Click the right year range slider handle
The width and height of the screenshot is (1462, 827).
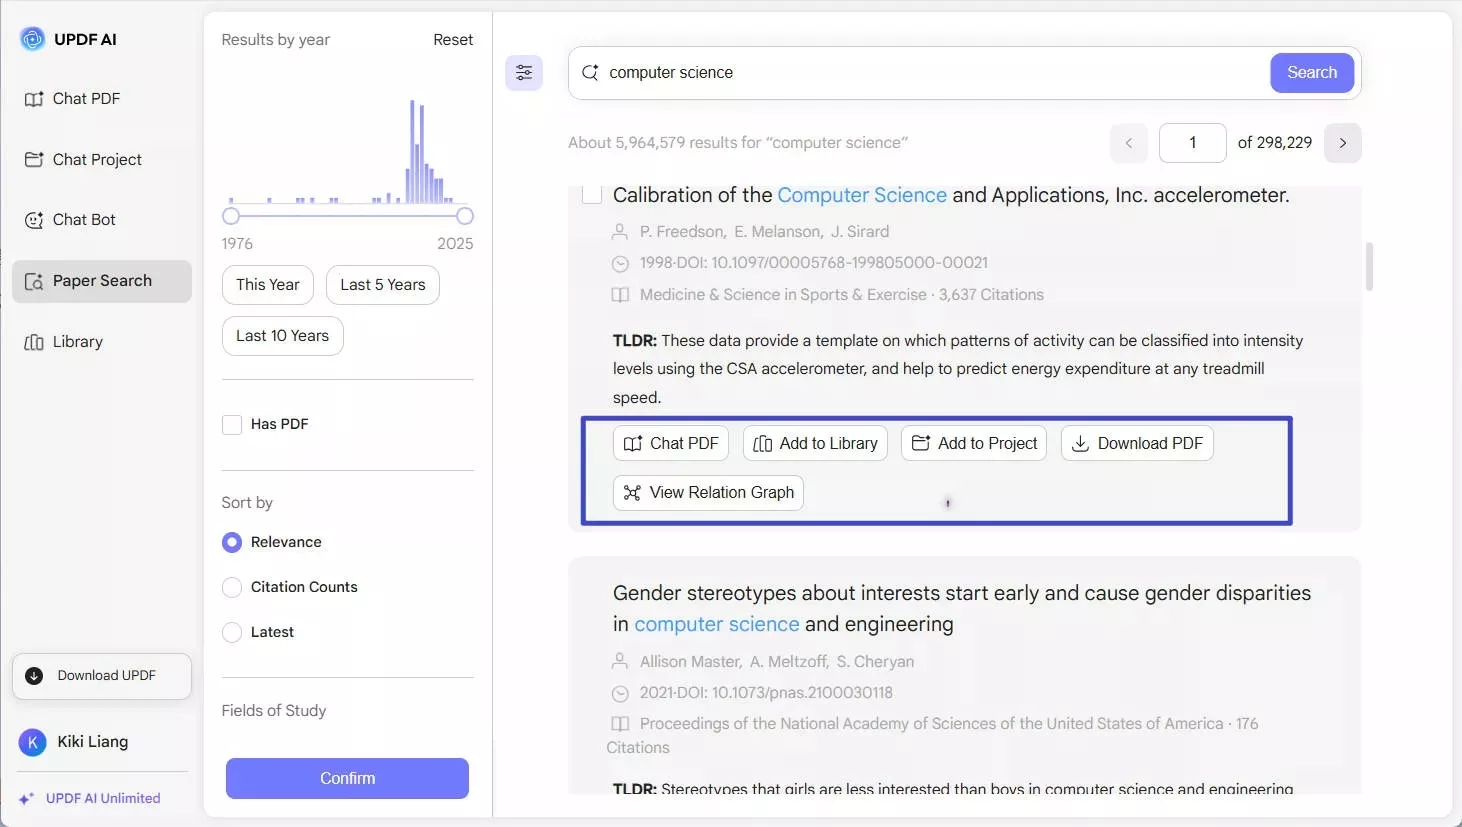click(464, 216)
